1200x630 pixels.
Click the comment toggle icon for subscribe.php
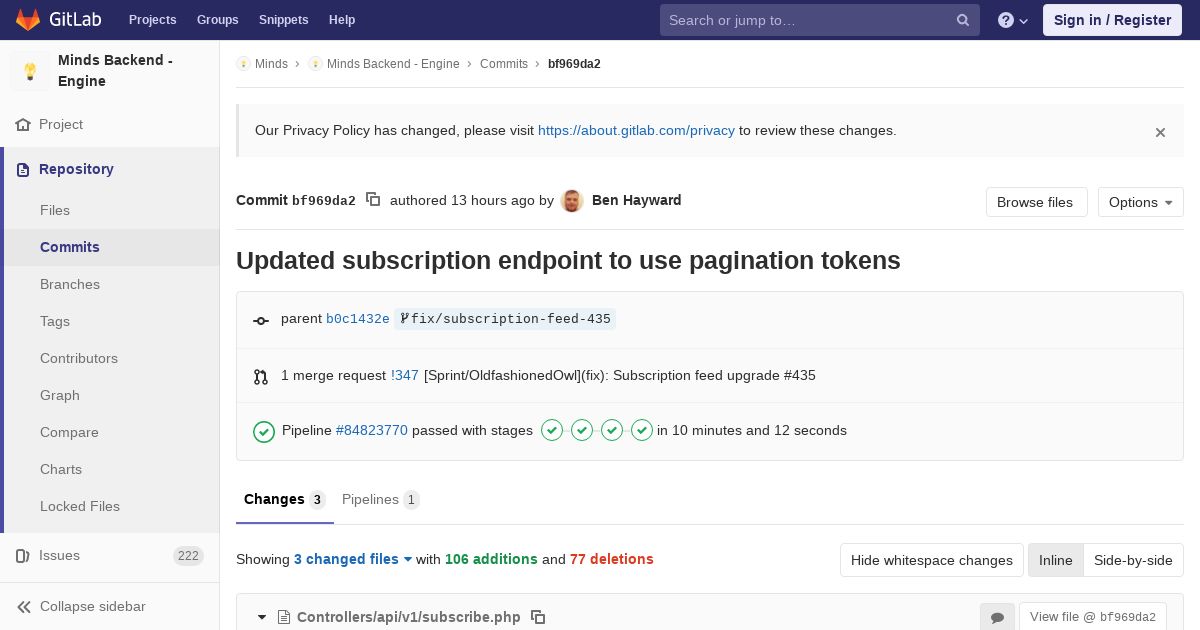click(x=997, y=618)
